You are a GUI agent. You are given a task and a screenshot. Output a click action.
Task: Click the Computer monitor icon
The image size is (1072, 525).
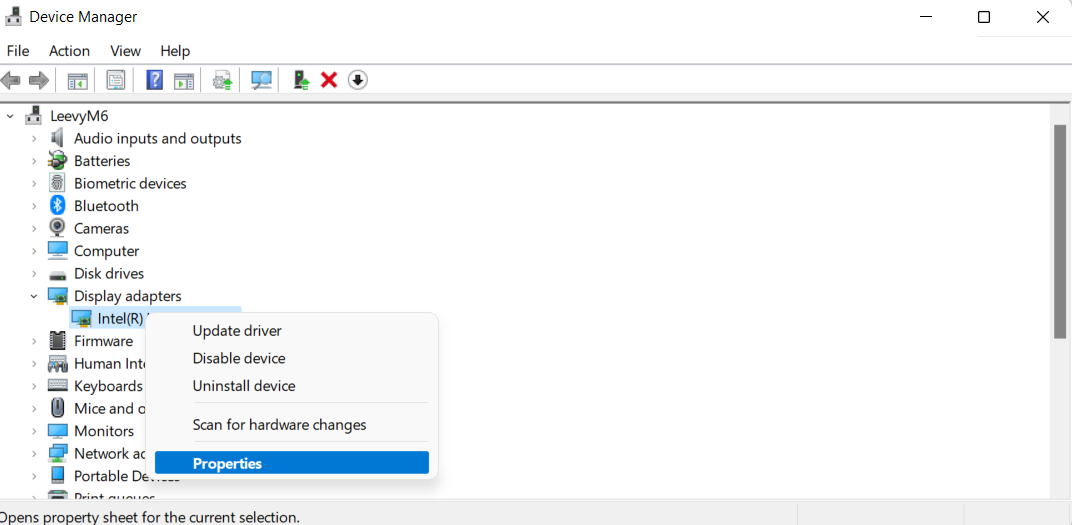pyautogui.click(x=57, y=250)
